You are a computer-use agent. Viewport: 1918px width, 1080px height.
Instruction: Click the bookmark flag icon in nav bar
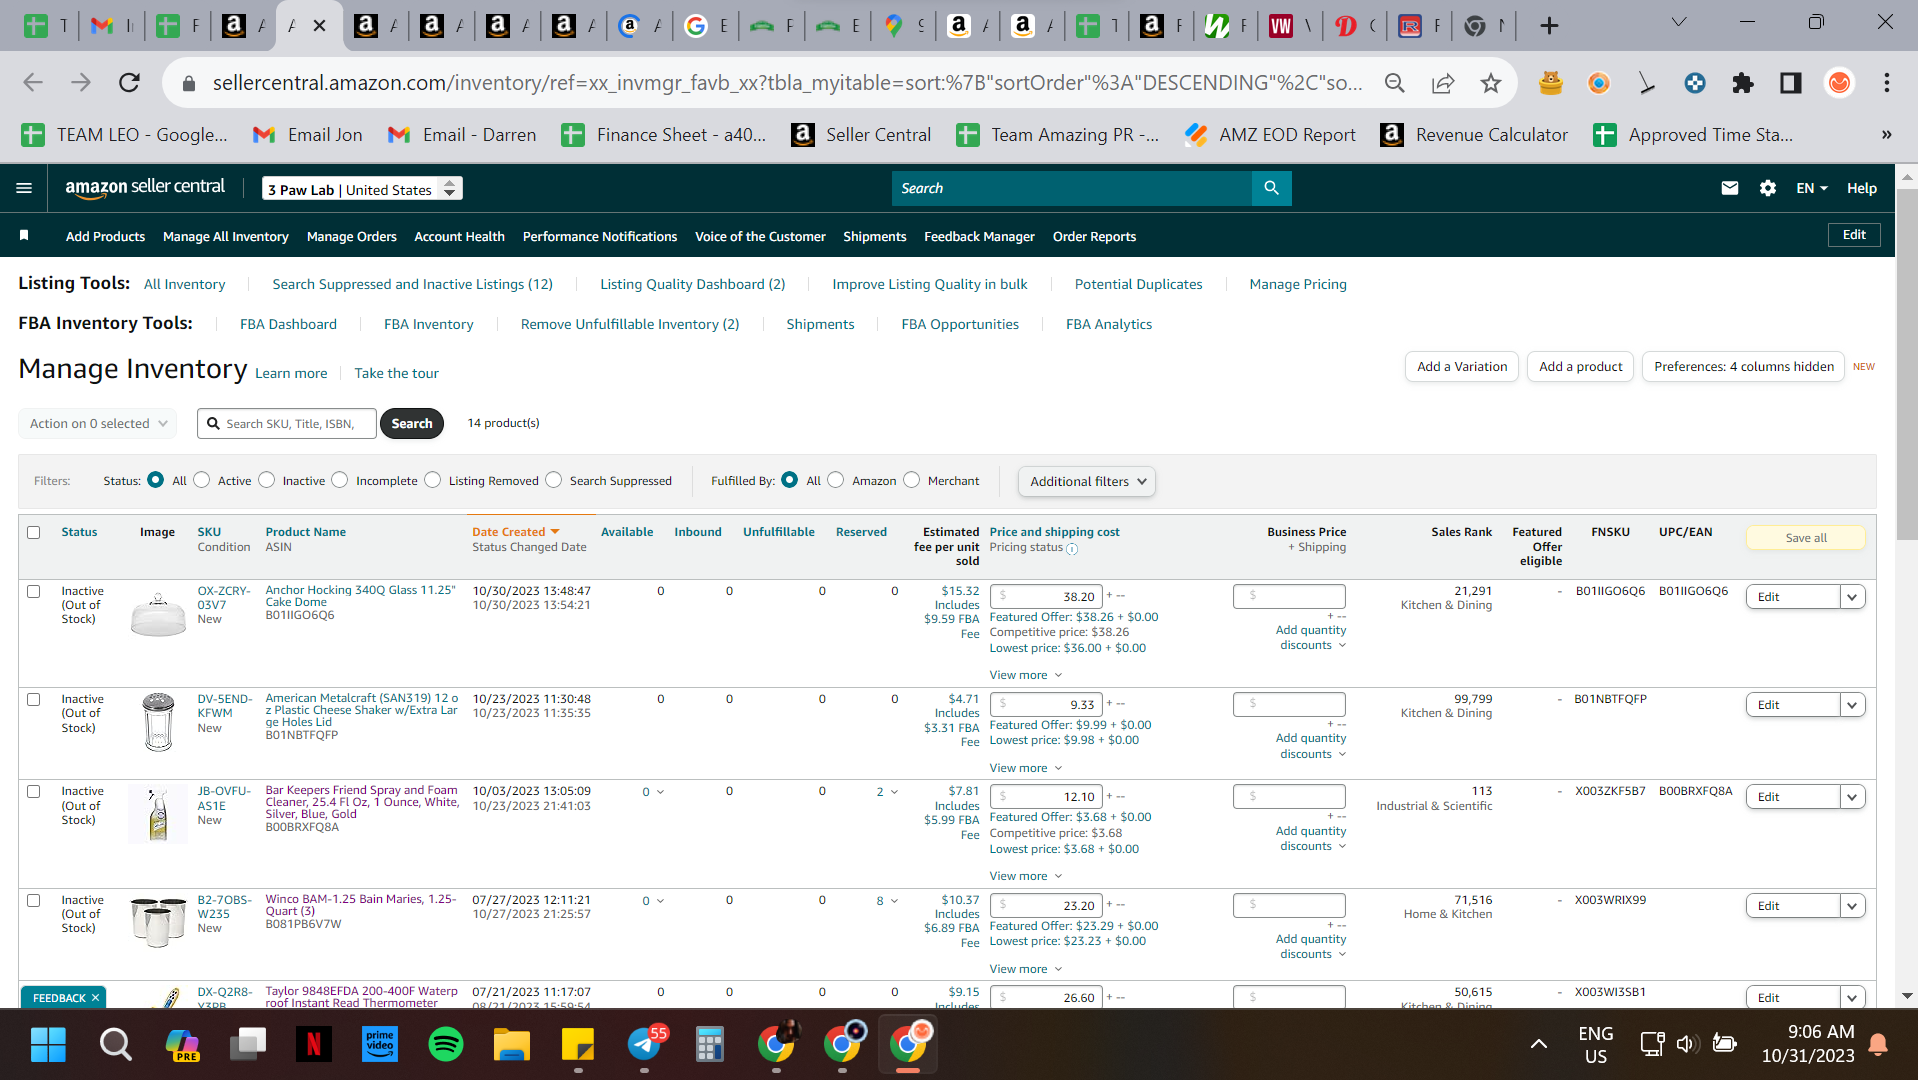point(24,236)
